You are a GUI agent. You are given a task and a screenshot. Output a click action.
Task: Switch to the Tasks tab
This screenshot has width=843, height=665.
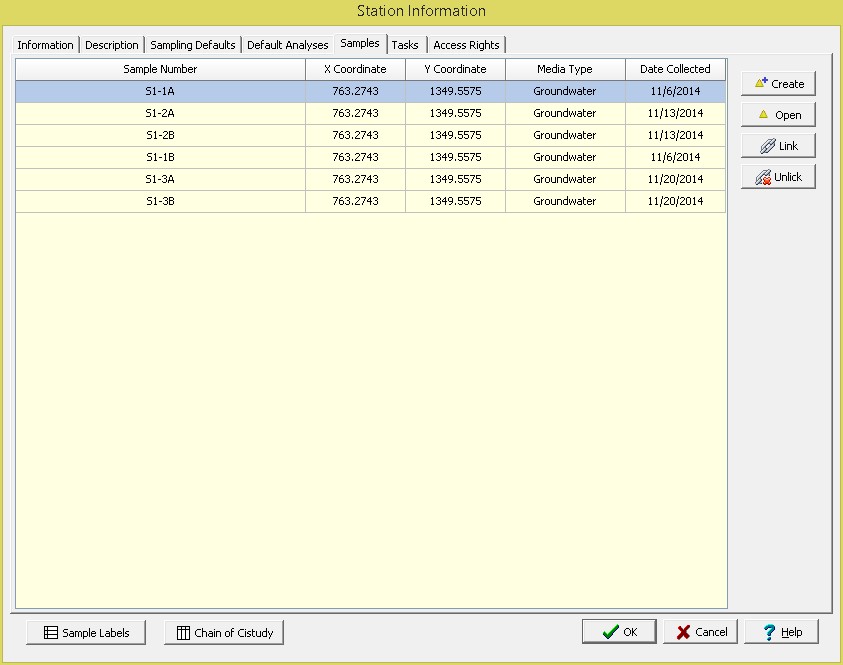405,45
